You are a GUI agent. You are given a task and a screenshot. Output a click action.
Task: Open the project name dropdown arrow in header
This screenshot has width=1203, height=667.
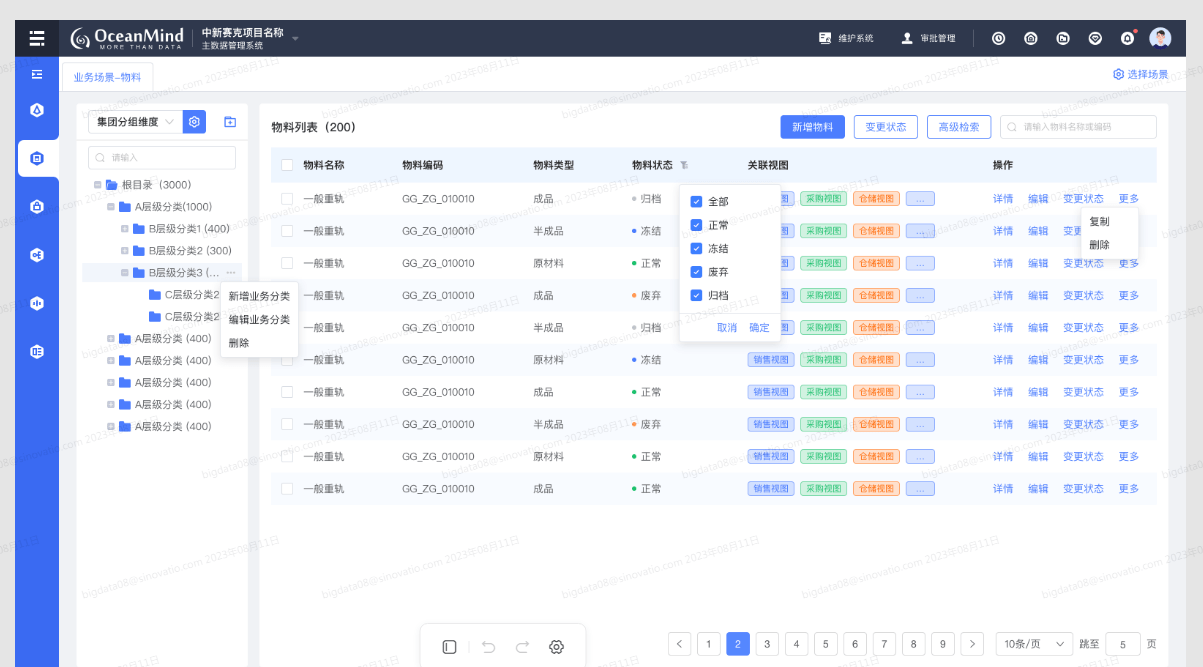coord(295,39)
